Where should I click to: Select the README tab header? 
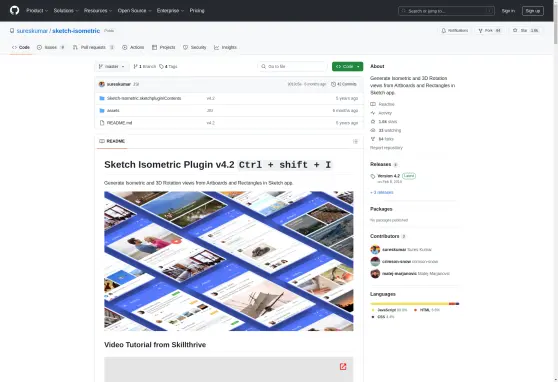[112, 141]
